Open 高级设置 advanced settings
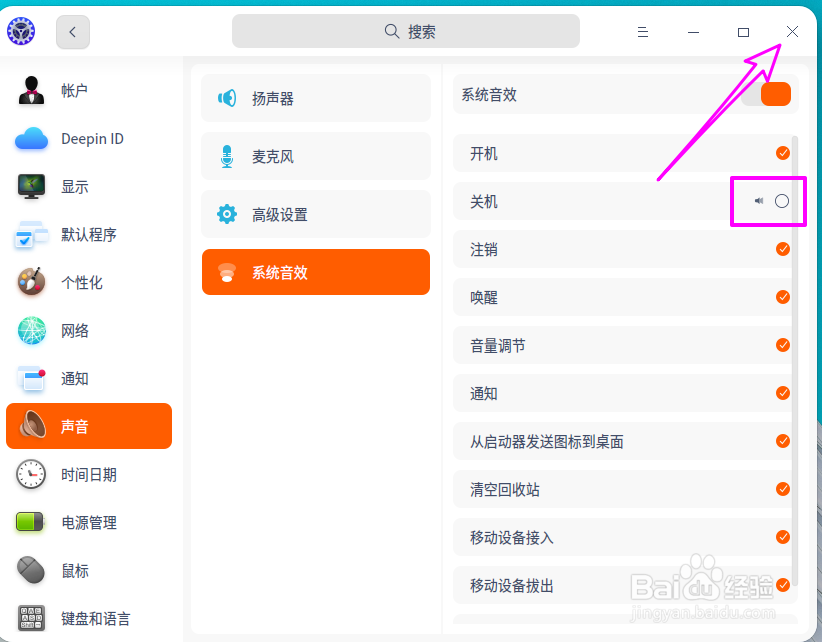The image size is (822, 642). point(316,214)
